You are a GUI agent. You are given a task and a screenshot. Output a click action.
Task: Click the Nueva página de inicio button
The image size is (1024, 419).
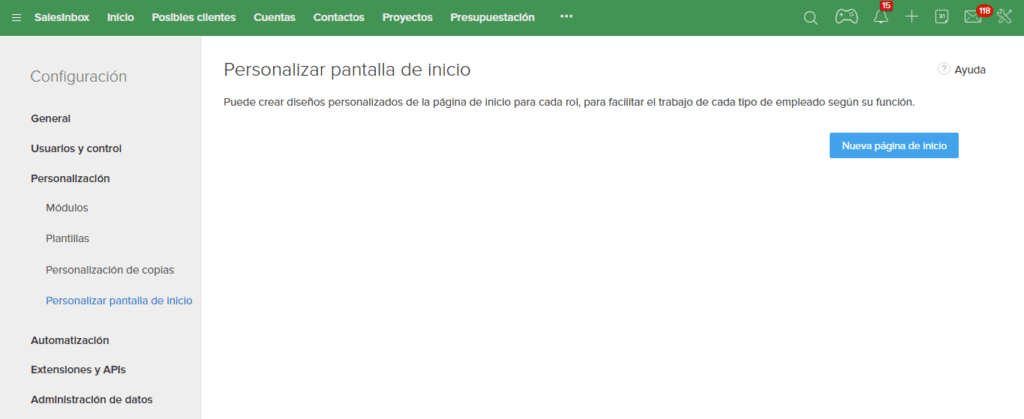[x=894, y=146]
